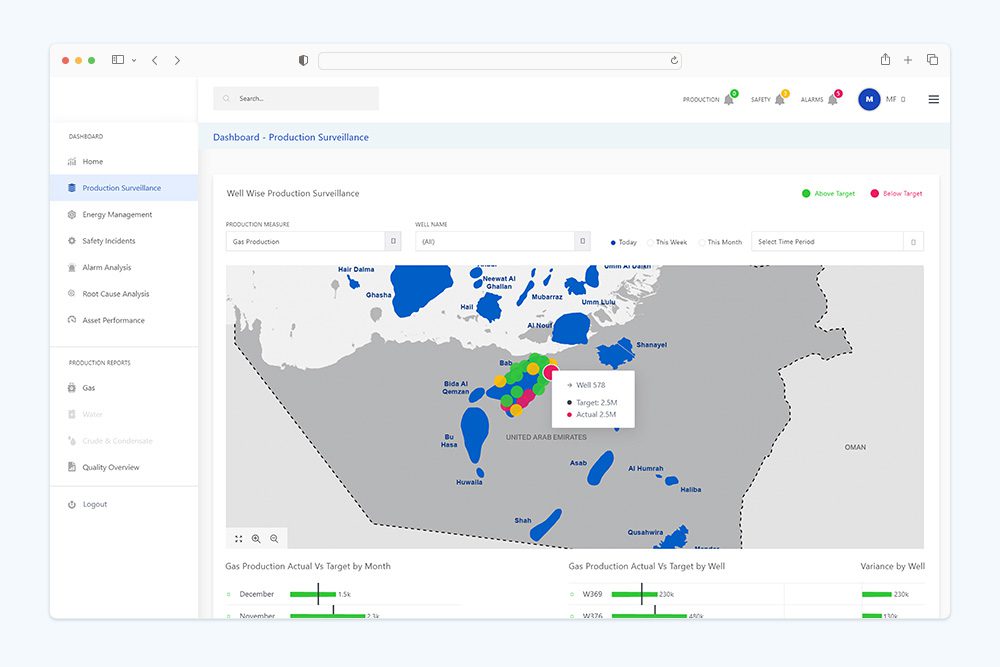Click the Root Cause Analysis icon

(x=71, y=293)
